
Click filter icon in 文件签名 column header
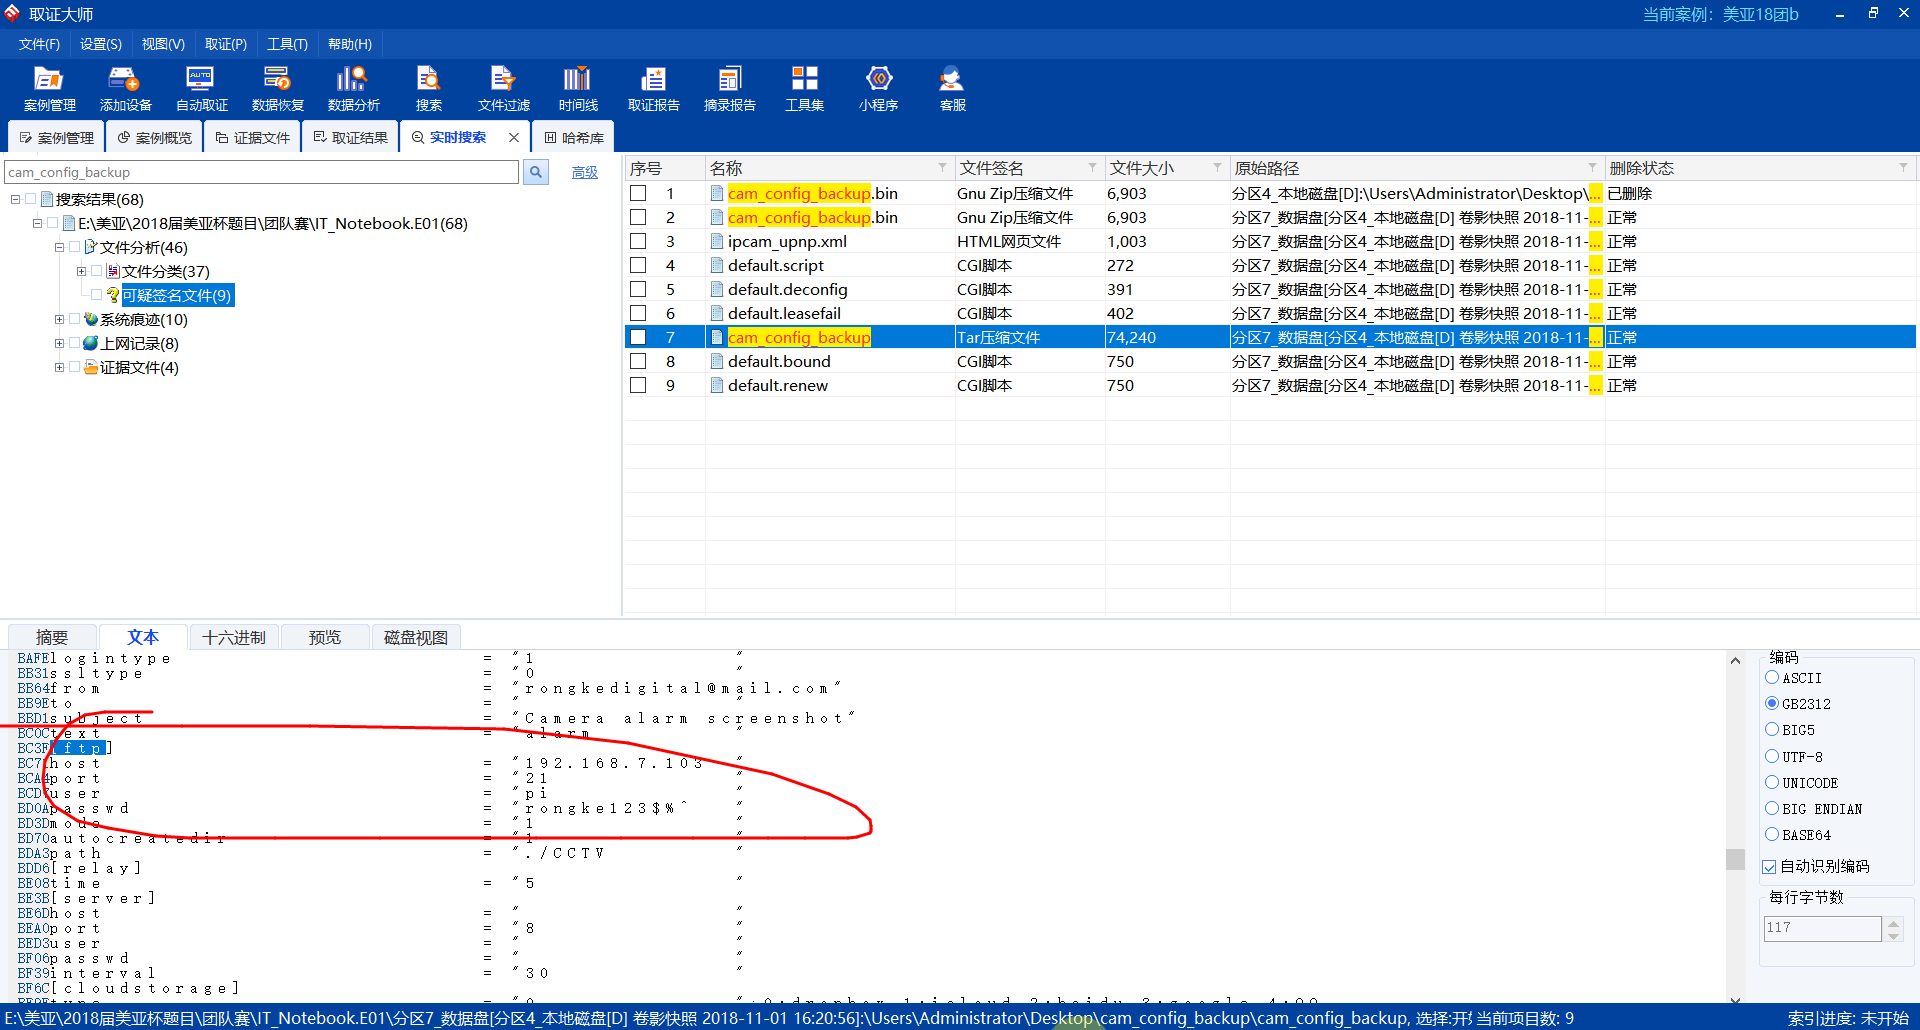1092,167
